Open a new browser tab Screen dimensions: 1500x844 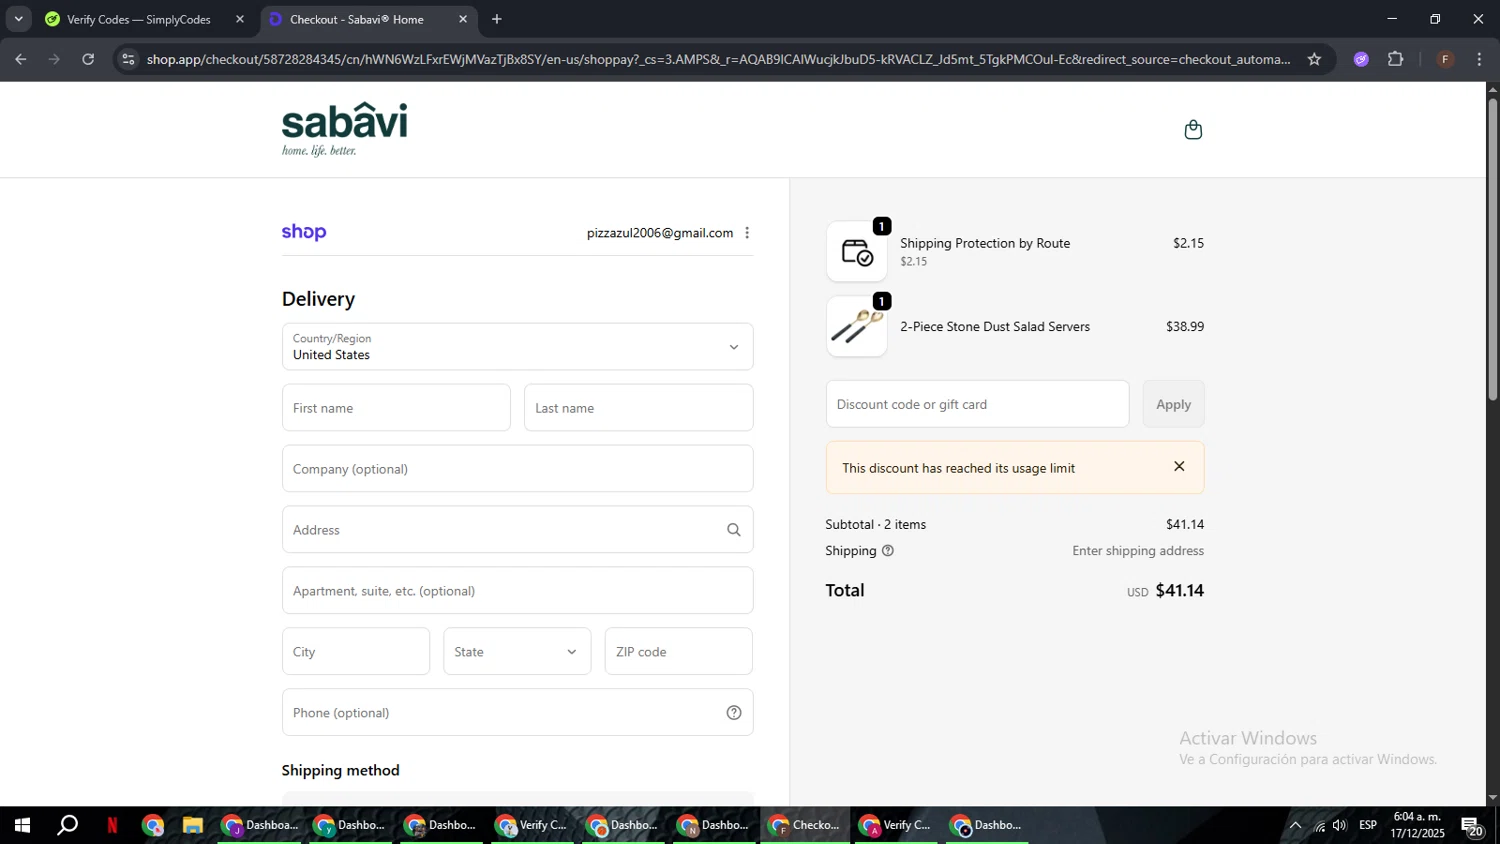point(497,19)
